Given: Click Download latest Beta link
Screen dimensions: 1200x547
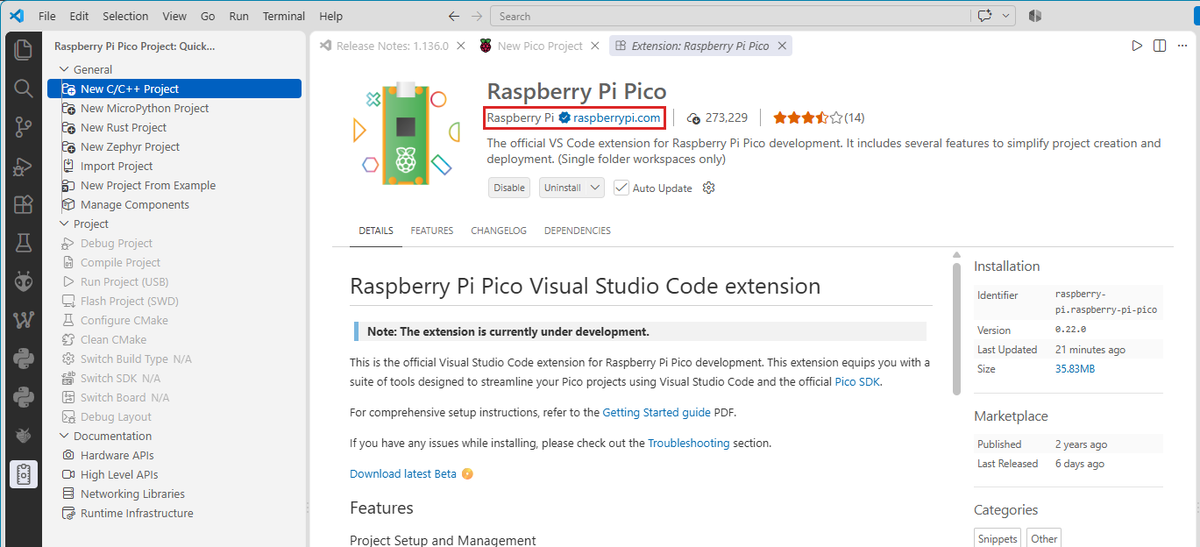Looking at the screenshot, I should coord(403,474).
